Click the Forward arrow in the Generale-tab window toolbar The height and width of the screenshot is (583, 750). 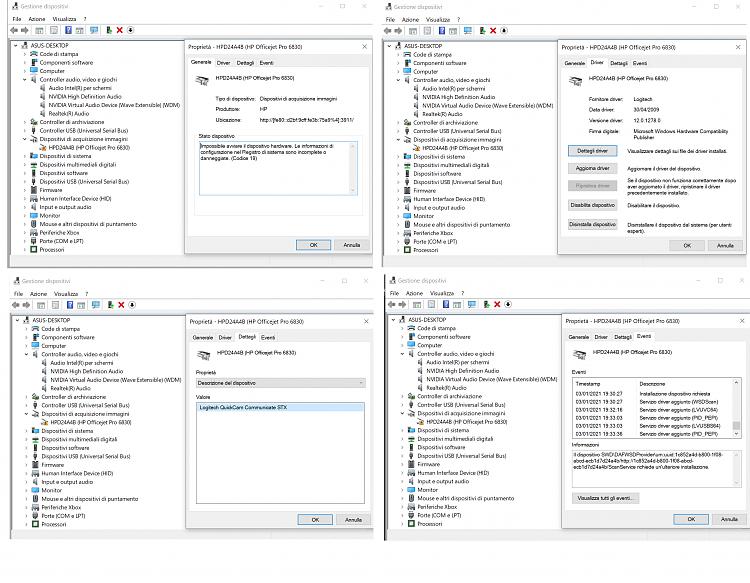24,30
